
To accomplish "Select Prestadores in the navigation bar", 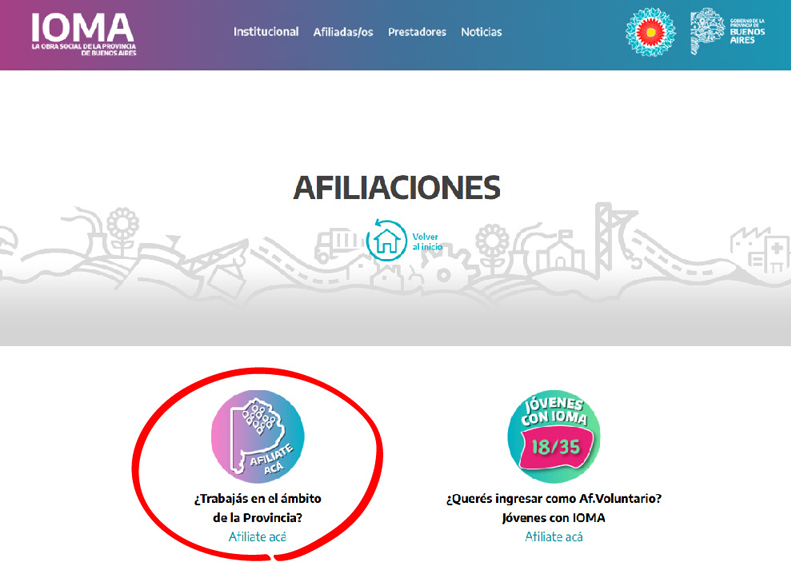I will pyautogui.click(x=417, y=32).
